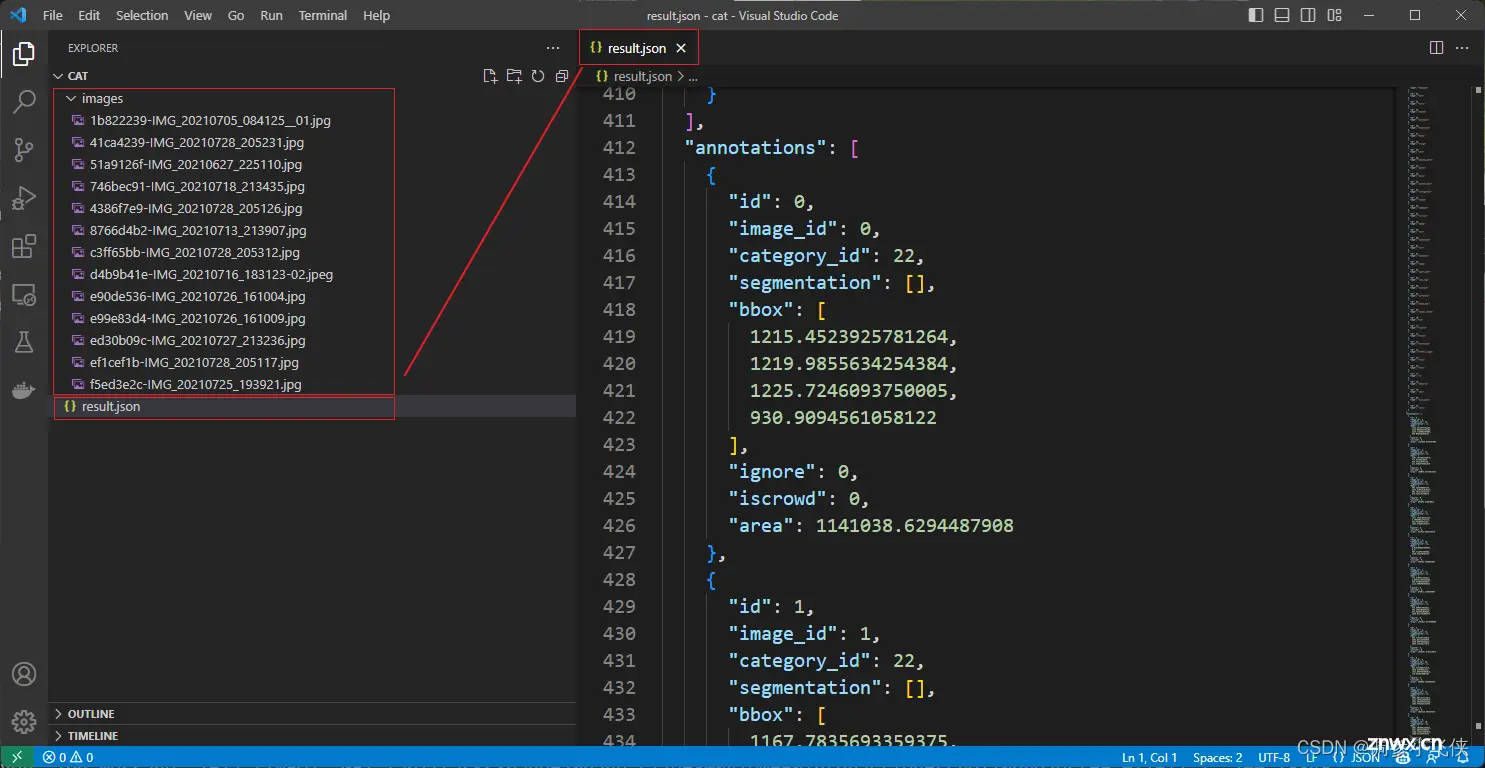Open the Search view in activity bar
Screen dimensions: 1485x768
[x=24, y=102]
